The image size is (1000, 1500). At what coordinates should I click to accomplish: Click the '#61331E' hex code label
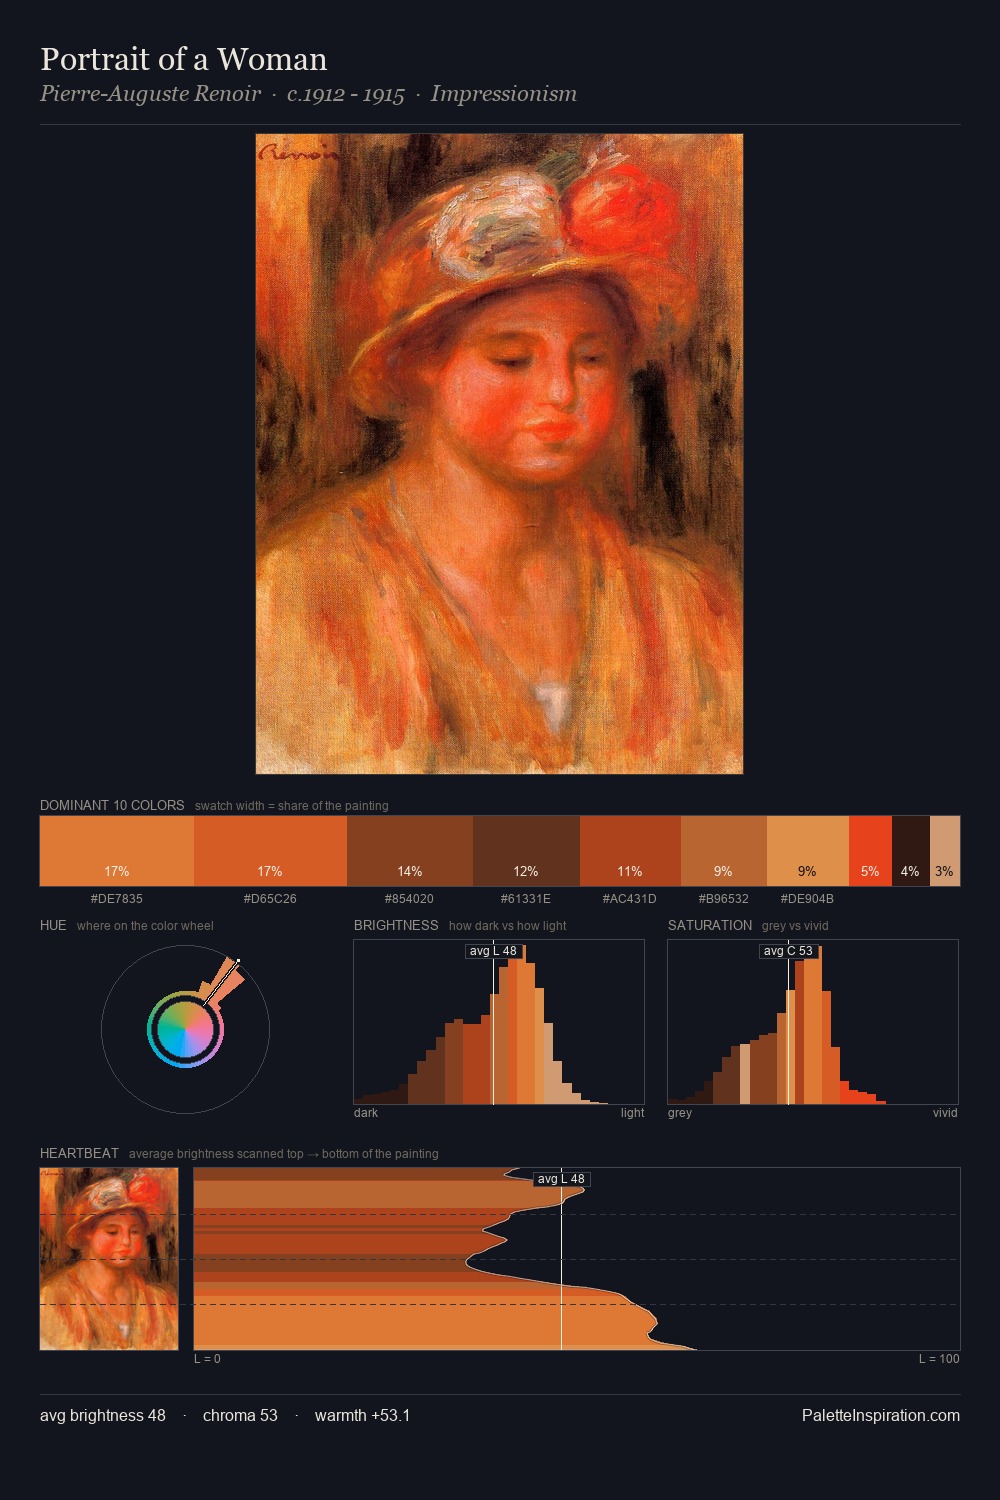pyautogui.click(x=526, y=899)
